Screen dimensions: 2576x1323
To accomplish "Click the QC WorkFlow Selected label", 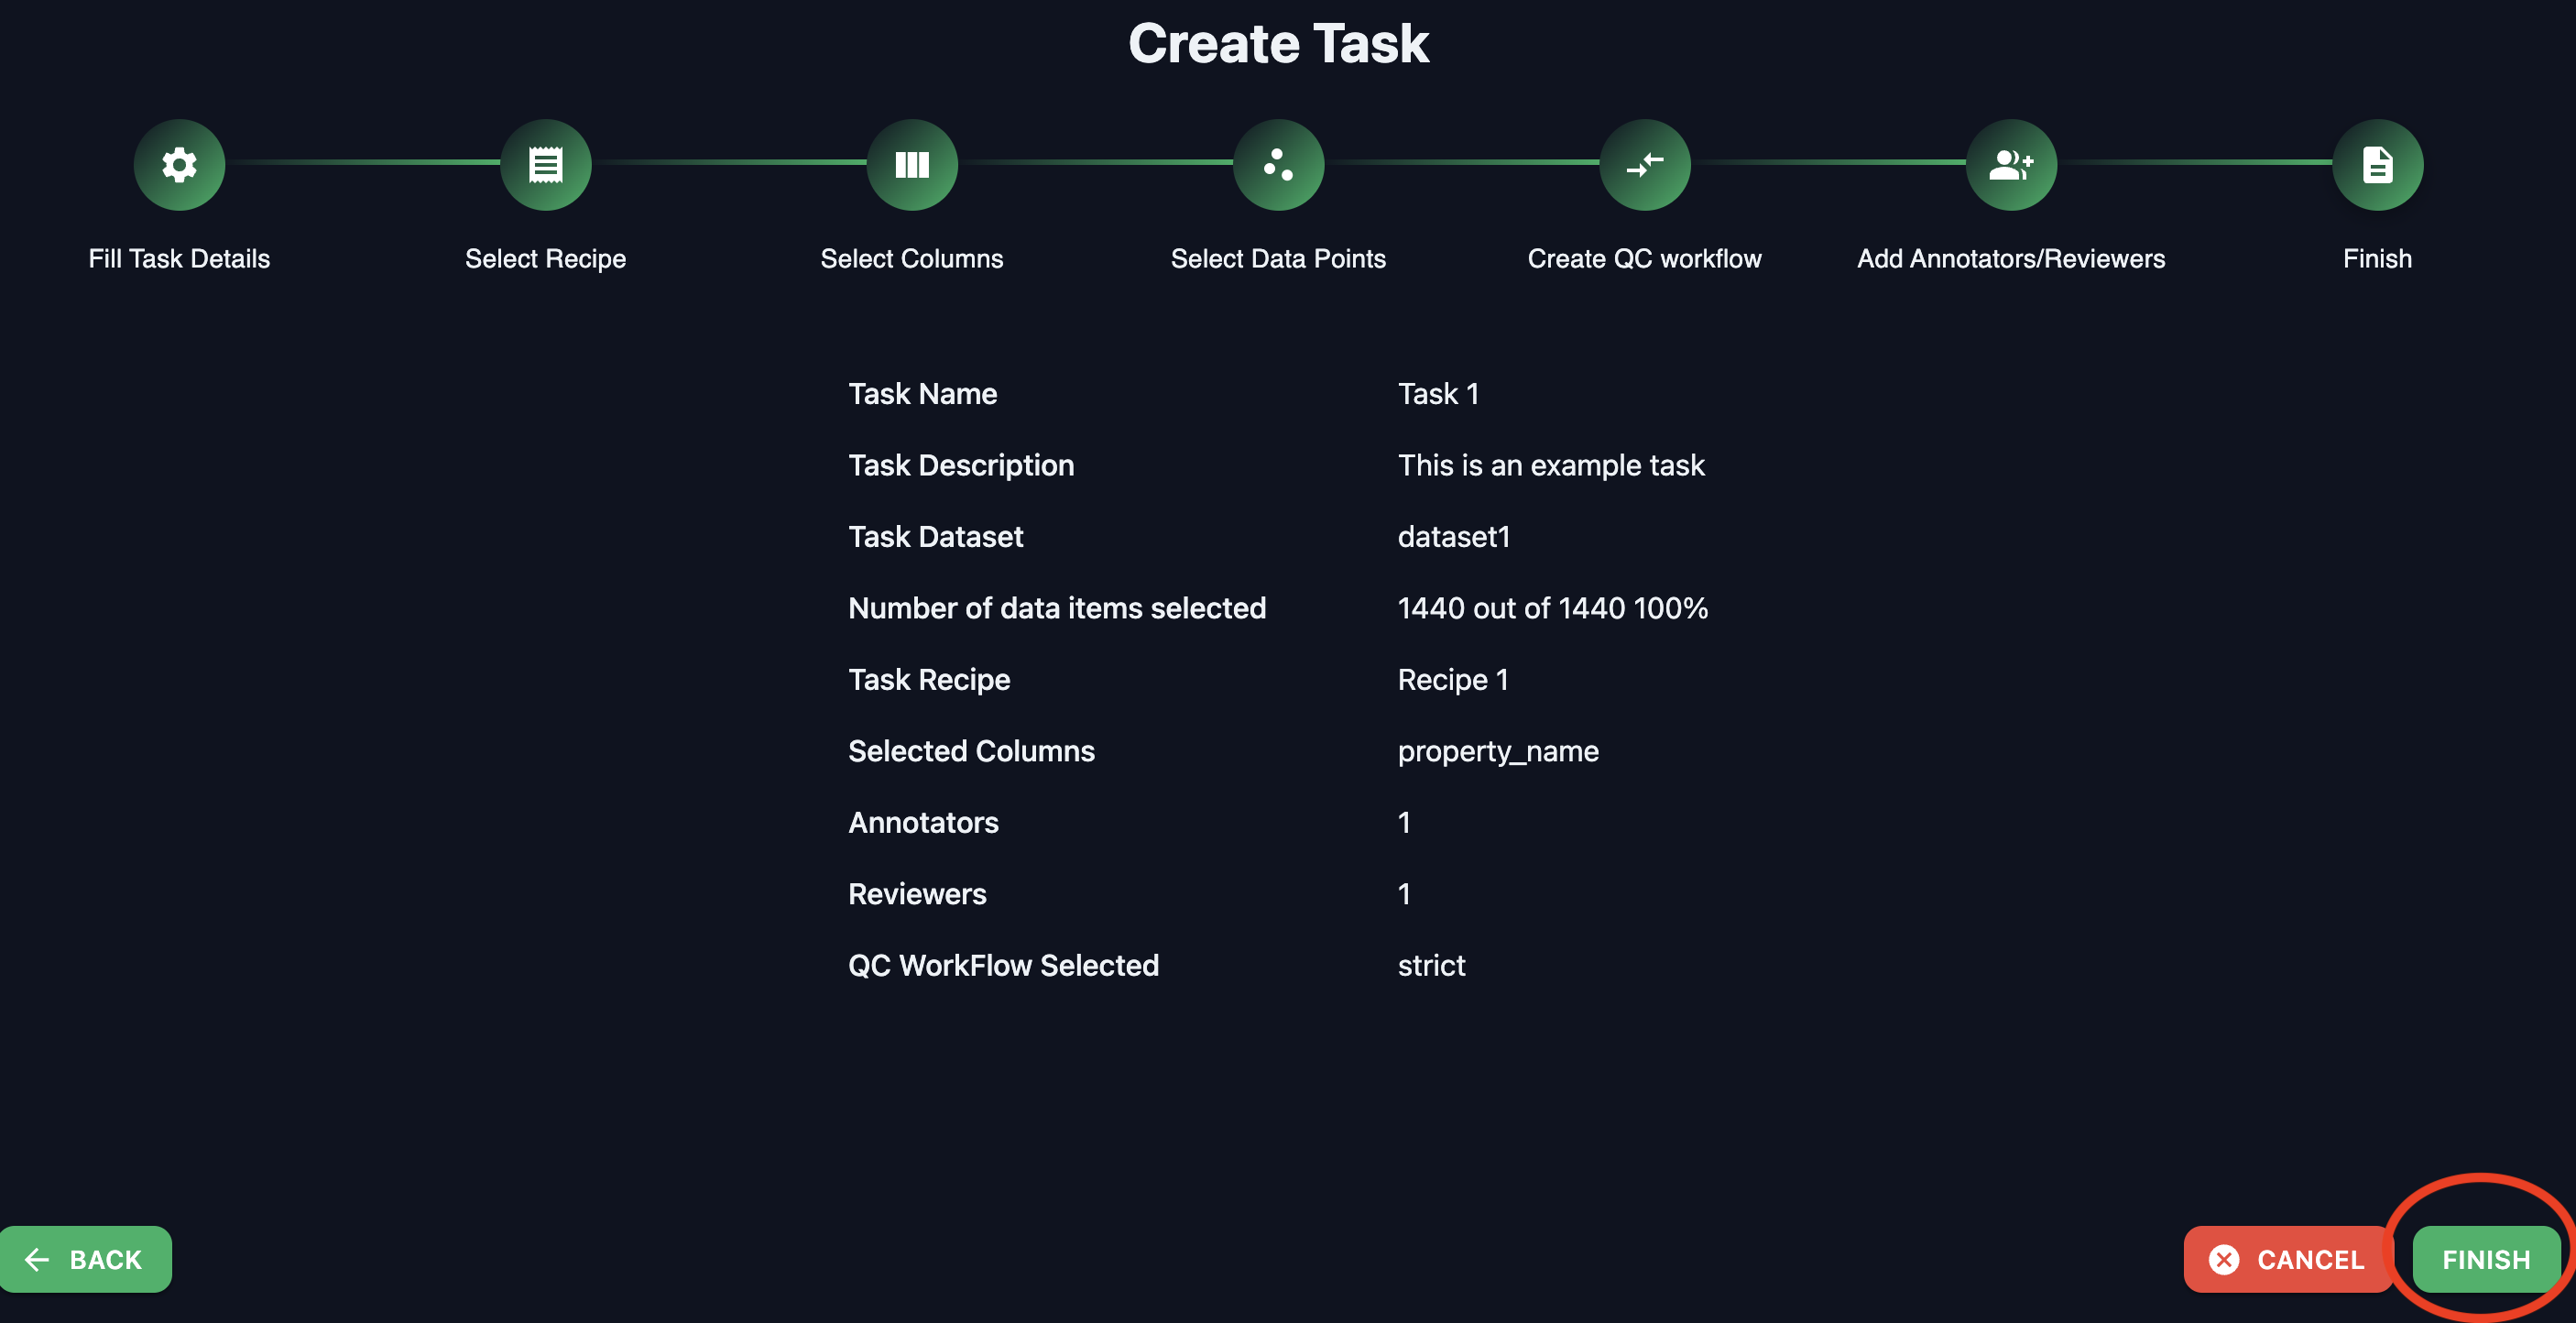I will pos(1003,966).
